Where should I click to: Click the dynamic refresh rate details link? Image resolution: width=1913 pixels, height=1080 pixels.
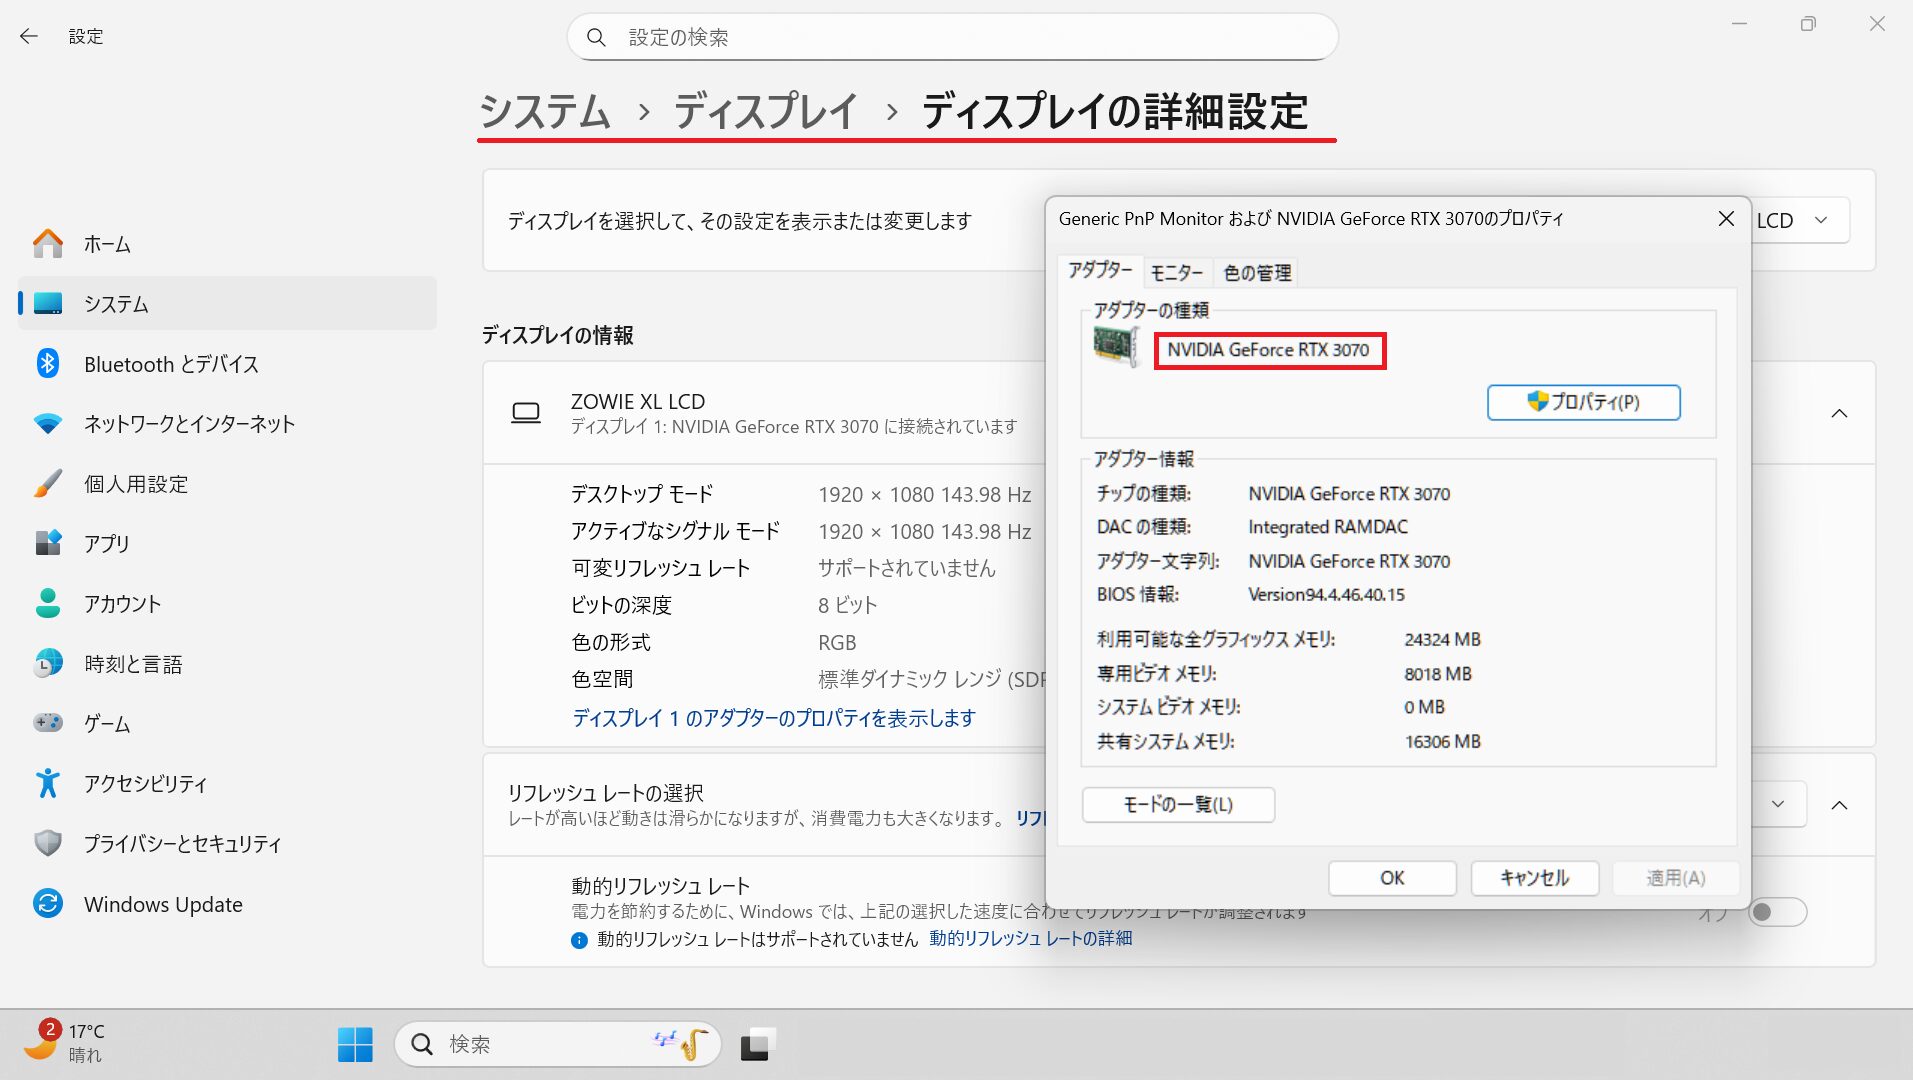click(1030, 939)
